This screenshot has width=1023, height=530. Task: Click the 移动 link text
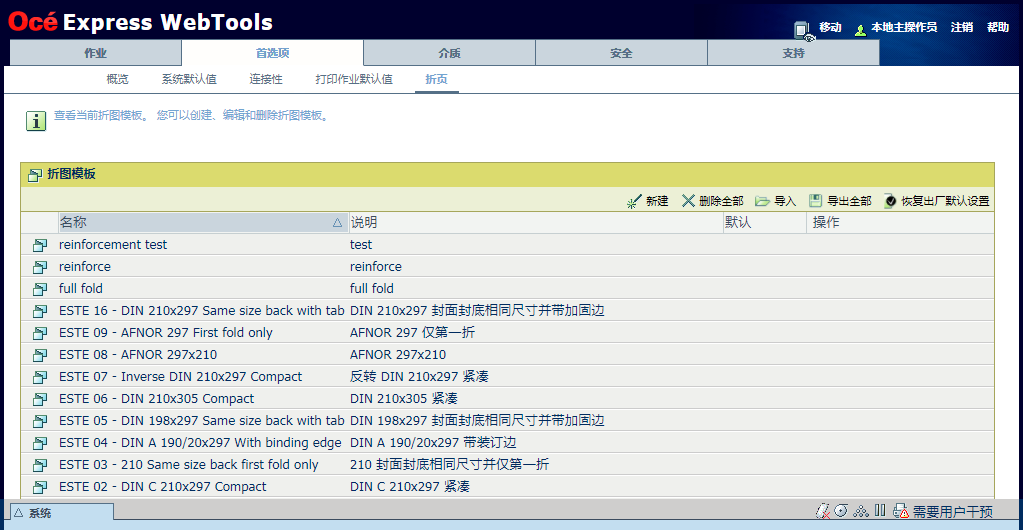point(830,27)
